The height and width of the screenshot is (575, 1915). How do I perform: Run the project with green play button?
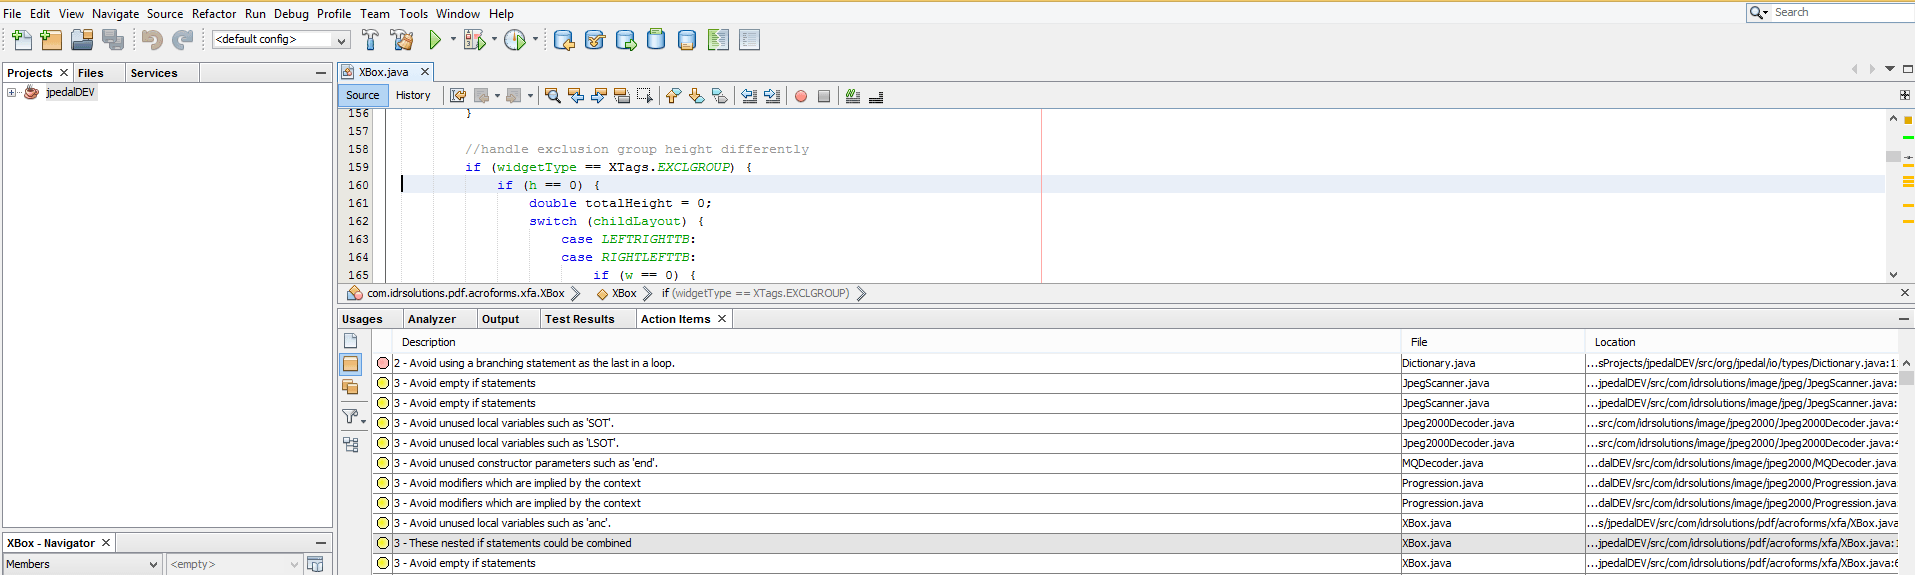[x=435, y=40]
